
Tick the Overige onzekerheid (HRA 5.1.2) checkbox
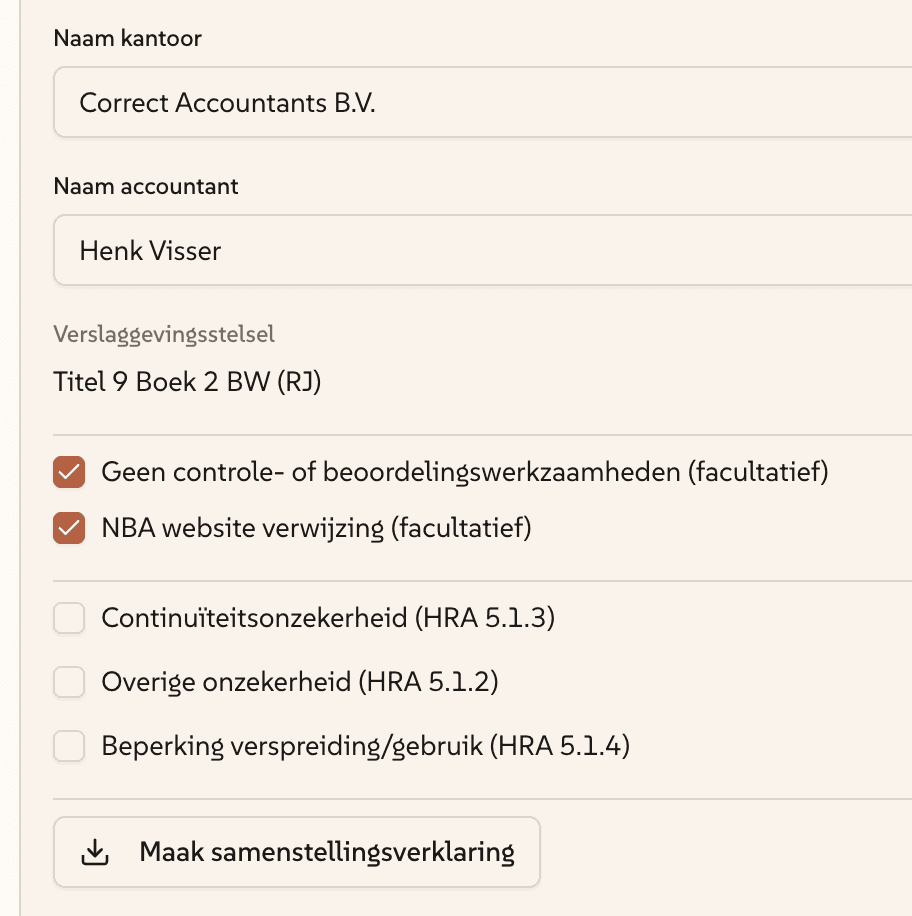click(x=69, y=682)
